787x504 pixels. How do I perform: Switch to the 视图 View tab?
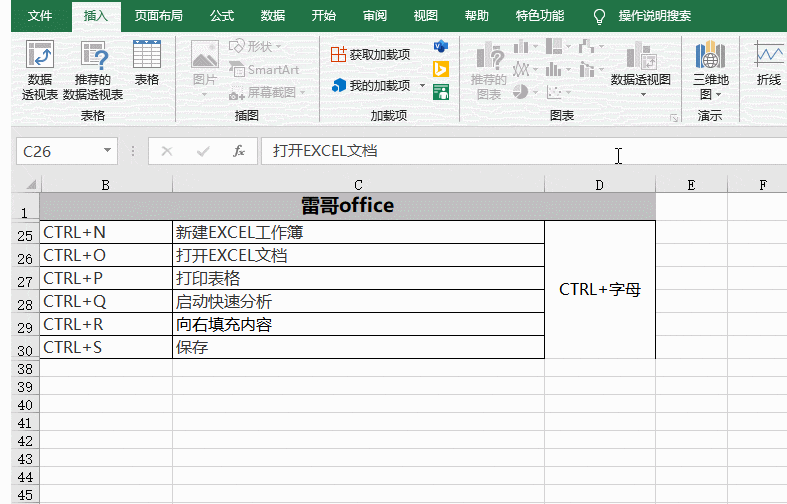(x=426, y=16)
